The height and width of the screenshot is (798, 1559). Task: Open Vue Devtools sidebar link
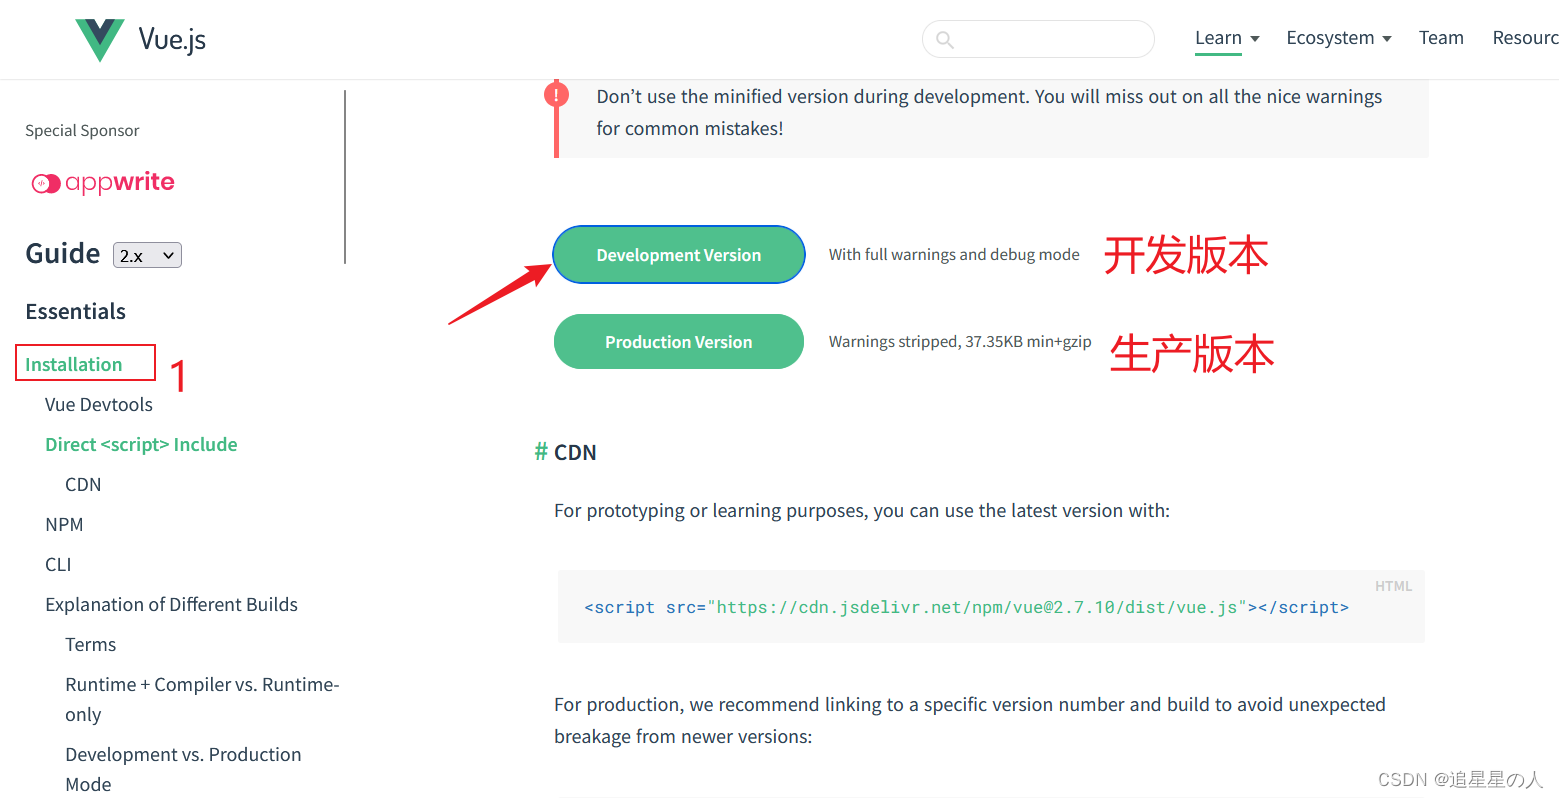coord(99,404)
